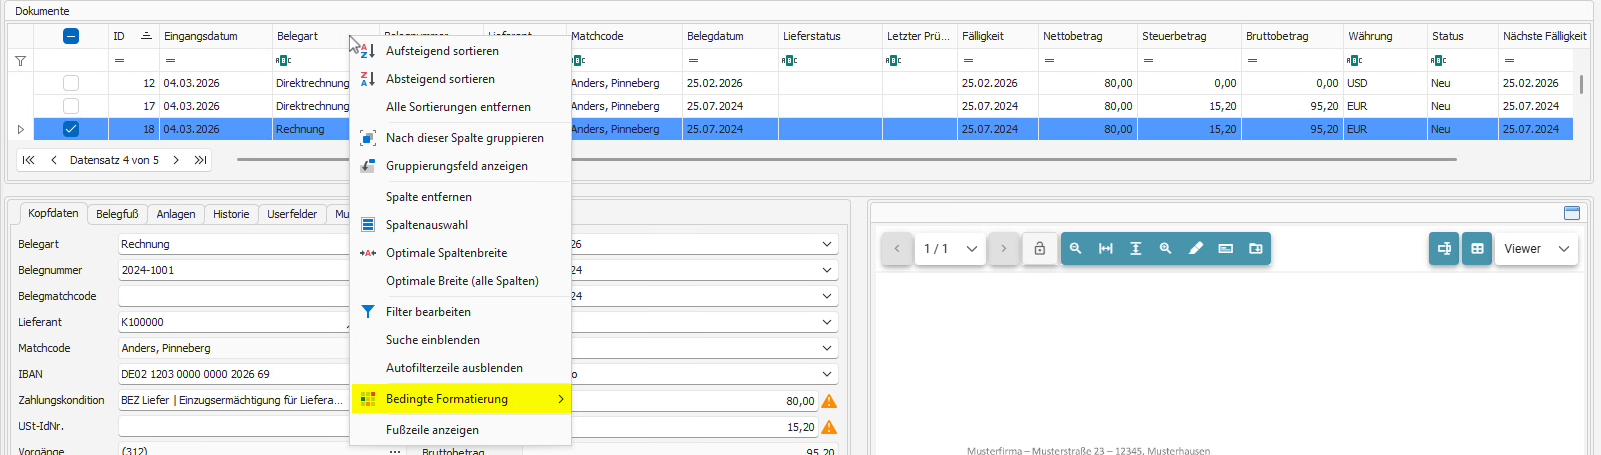Click the warning triangle next to 80,00

click(829, 401)
